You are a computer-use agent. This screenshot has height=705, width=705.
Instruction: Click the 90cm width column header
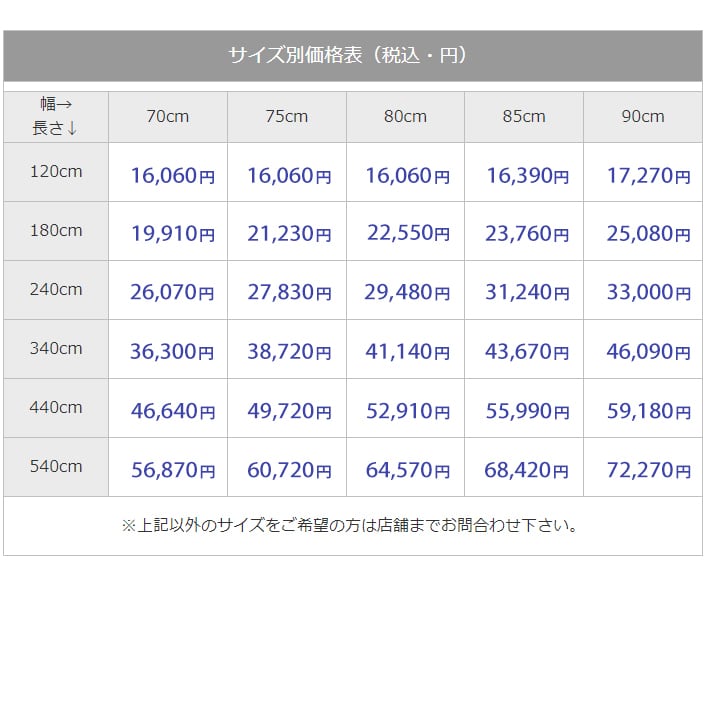tap(642, 117)
